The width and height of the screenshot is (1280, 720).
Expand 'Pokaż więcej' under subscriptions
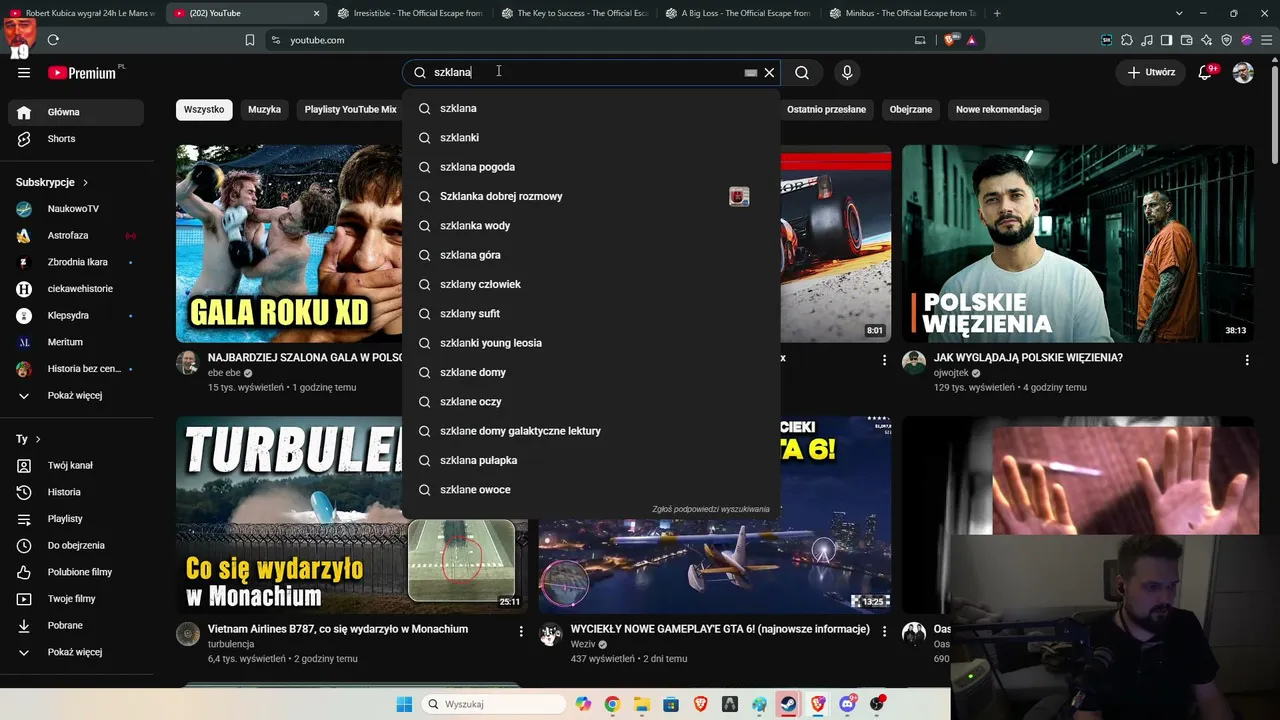click(76, 396)
